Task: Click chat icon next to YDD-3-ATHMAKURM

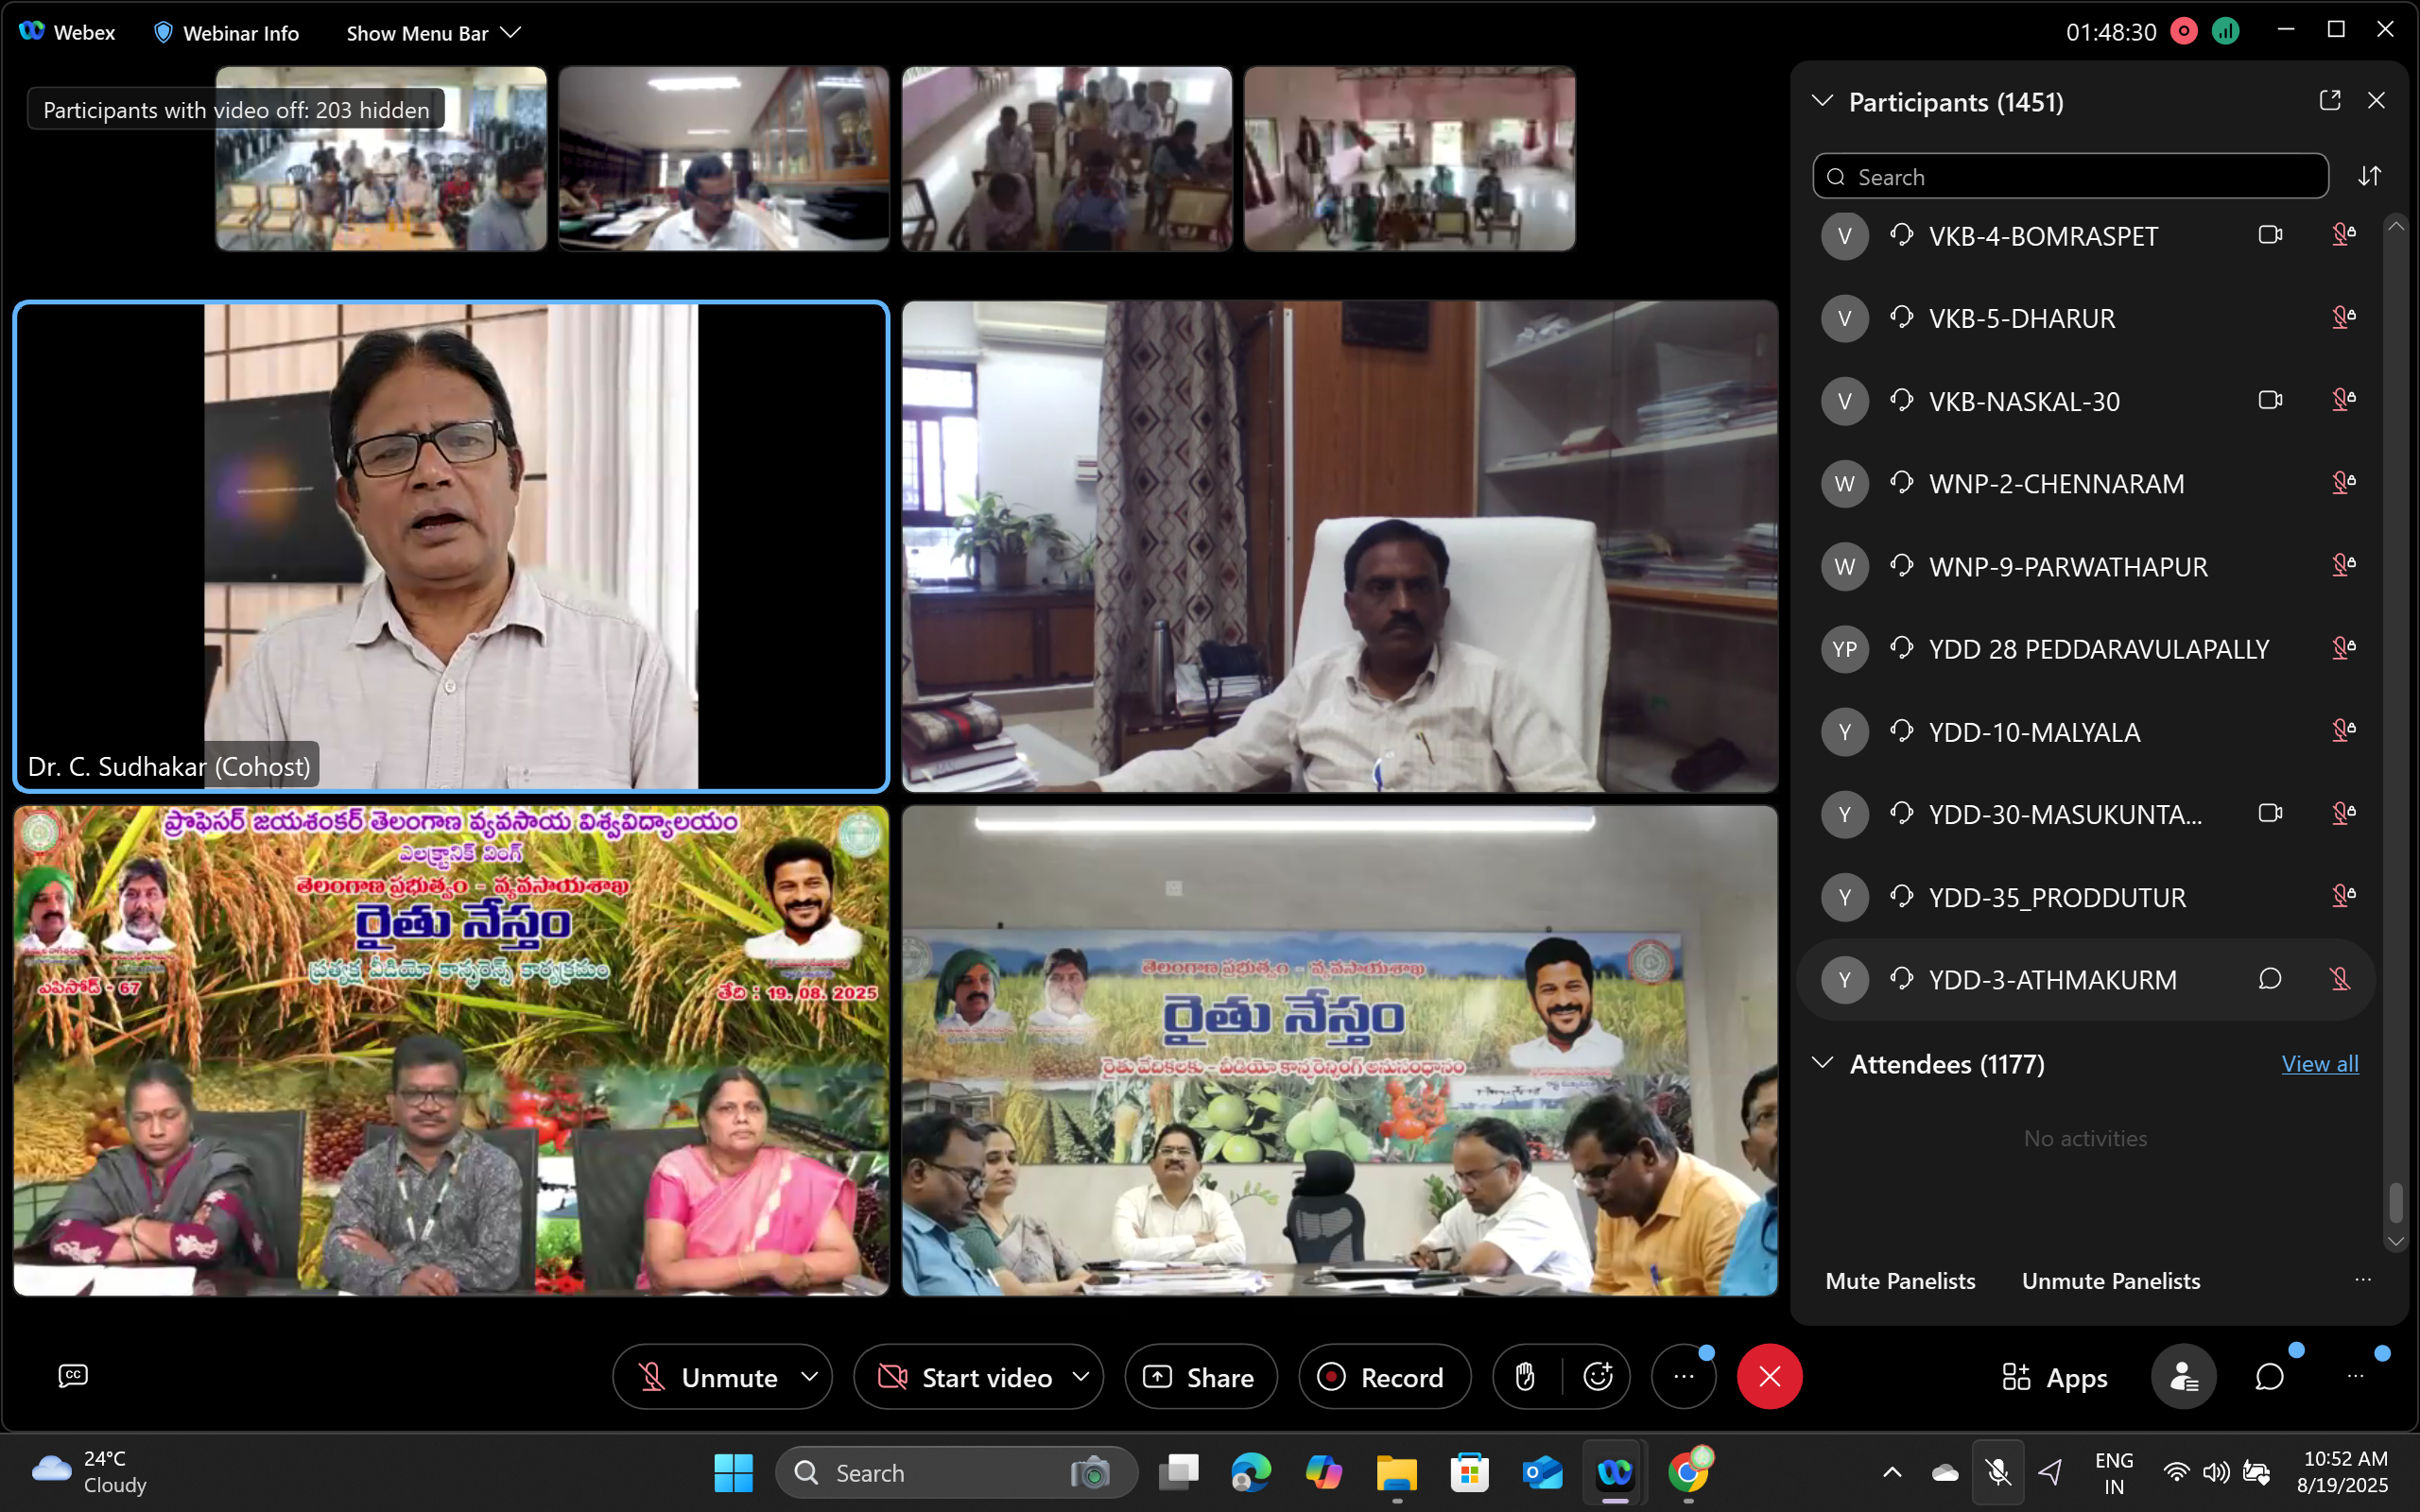Action: pos(2269,978)
